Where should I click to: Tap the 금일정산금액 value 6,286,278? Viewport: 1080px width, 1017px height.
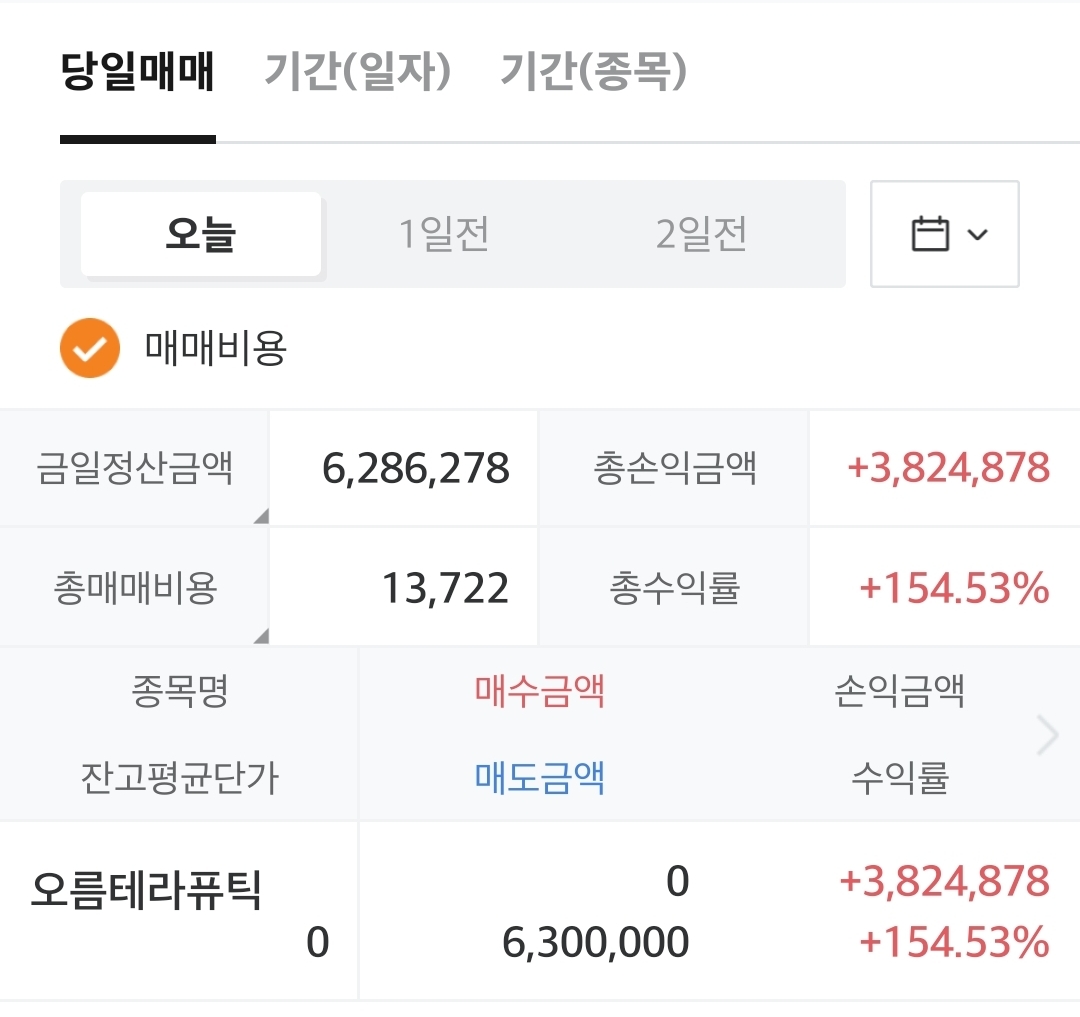coord(415,468)
